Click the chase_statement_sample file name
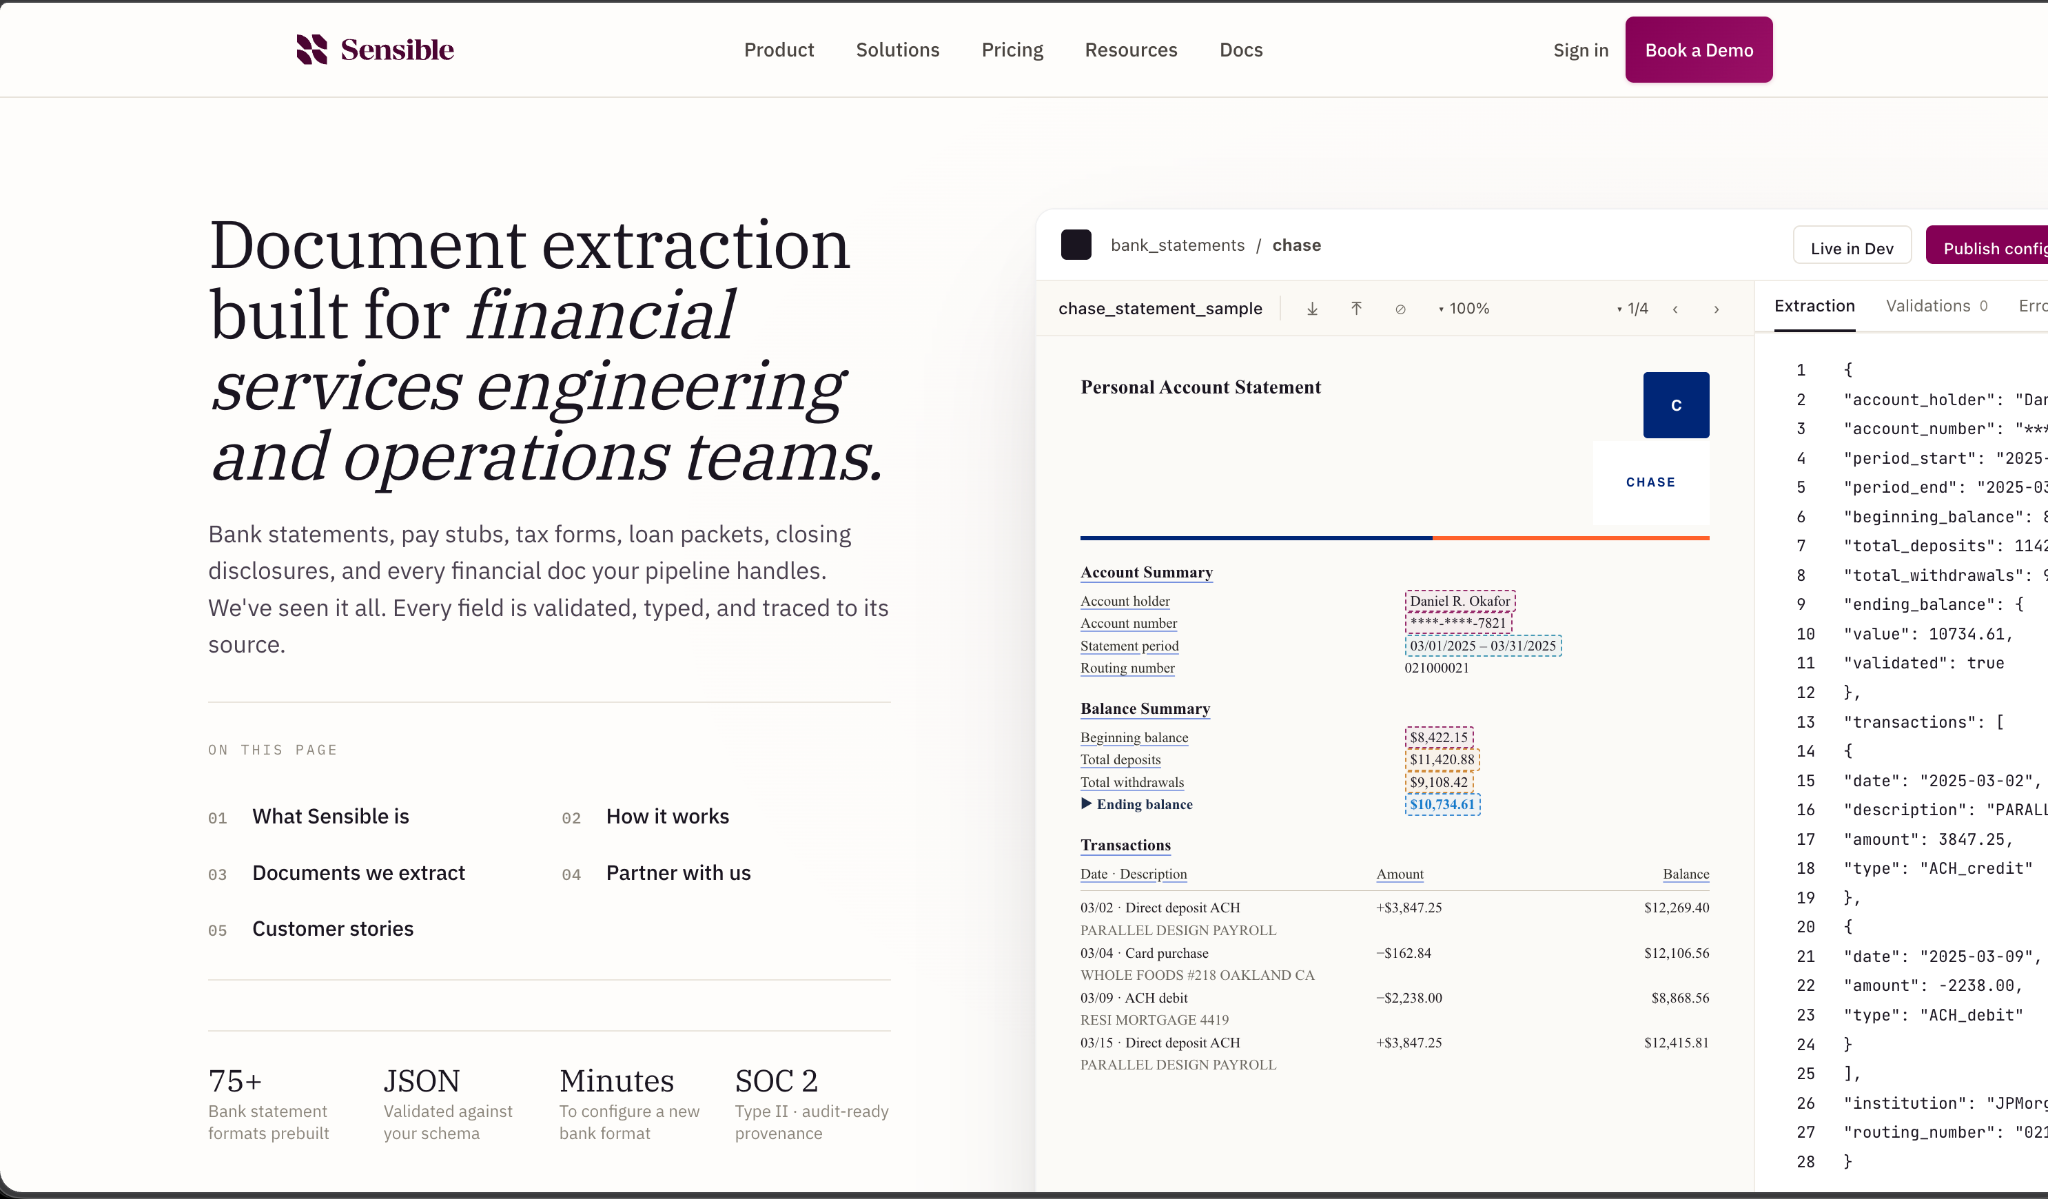The image size is (2048, 1199). pyautogui.click(x=1160, y=309)
